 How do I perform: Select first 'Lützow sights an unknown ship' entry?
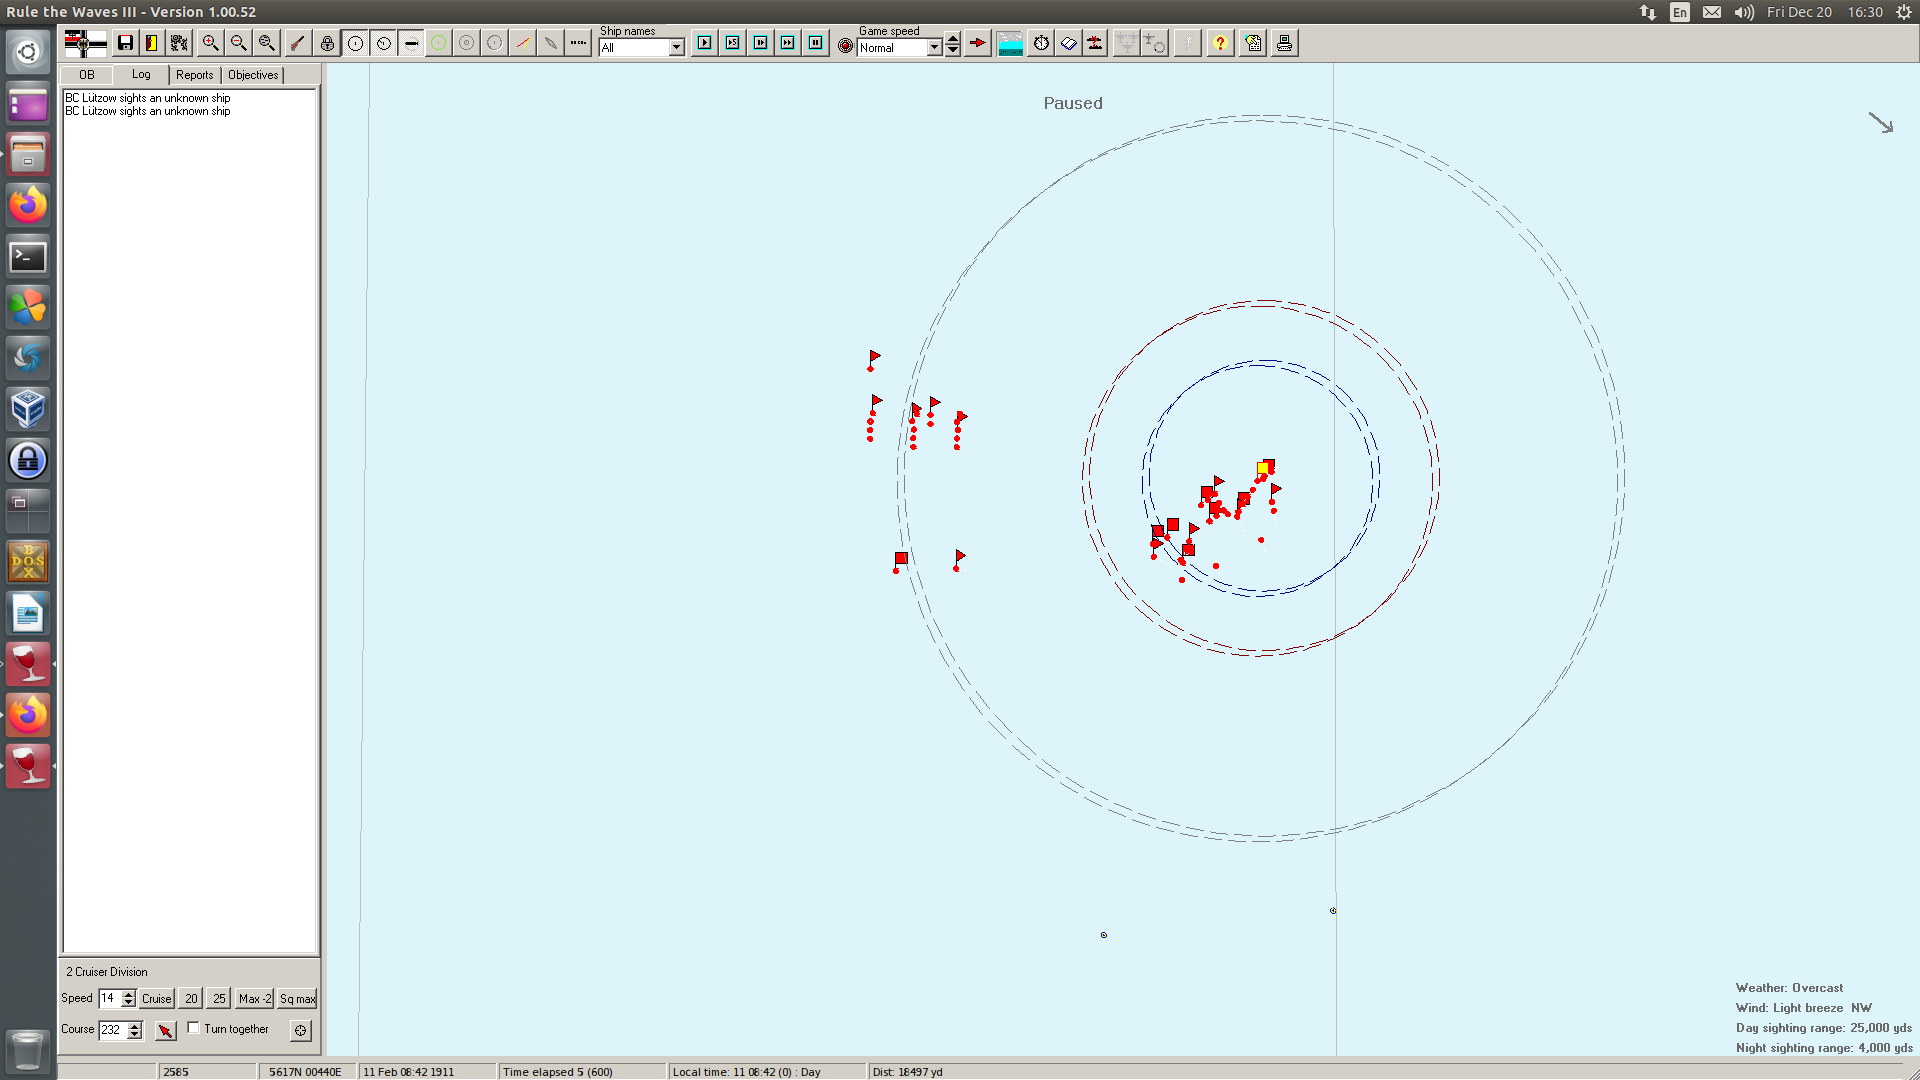tap(148, 98)
